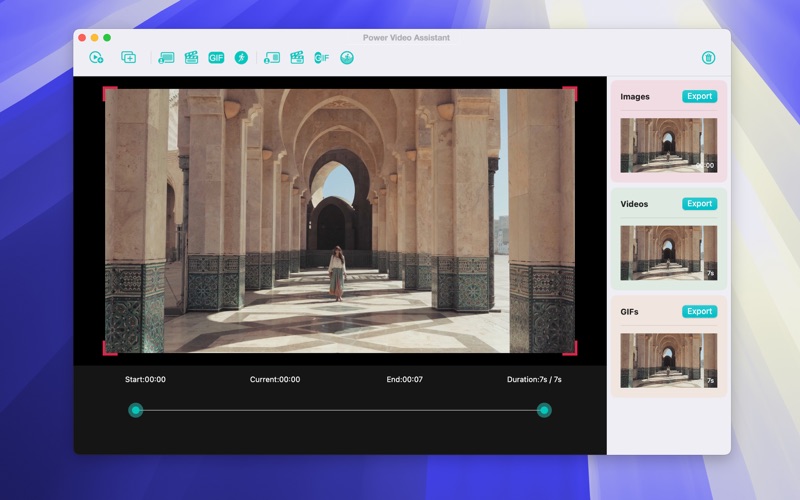The height and width of the screenshot is (500, 800).
Task: Click the bottom-right red crop corner handle
Action: tap(572, 349)
